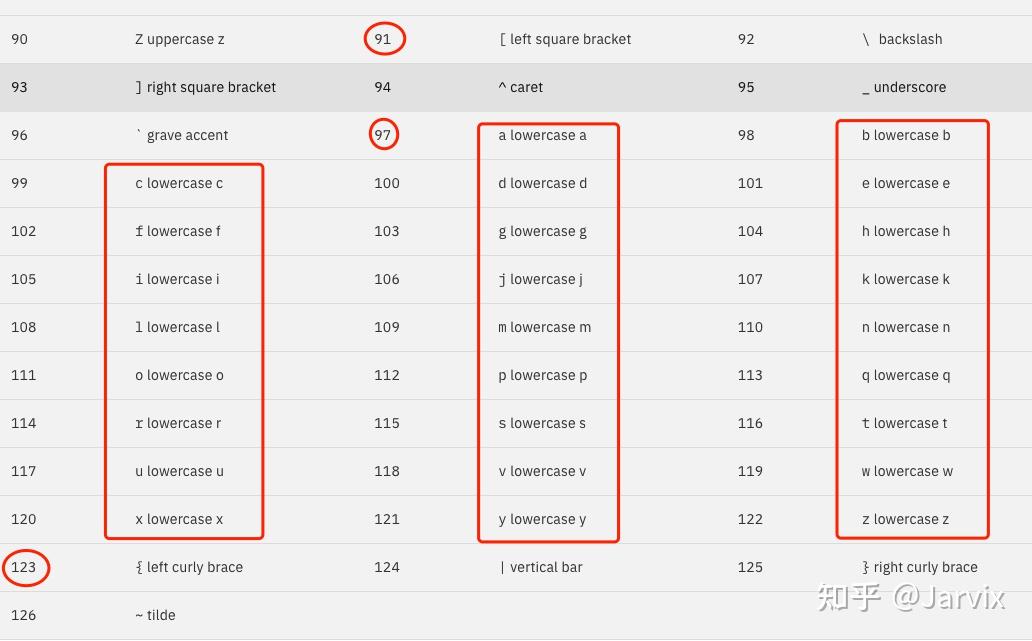Click the circled number 123
Viewport: 1032px width, 641px height.
[24, 567]
